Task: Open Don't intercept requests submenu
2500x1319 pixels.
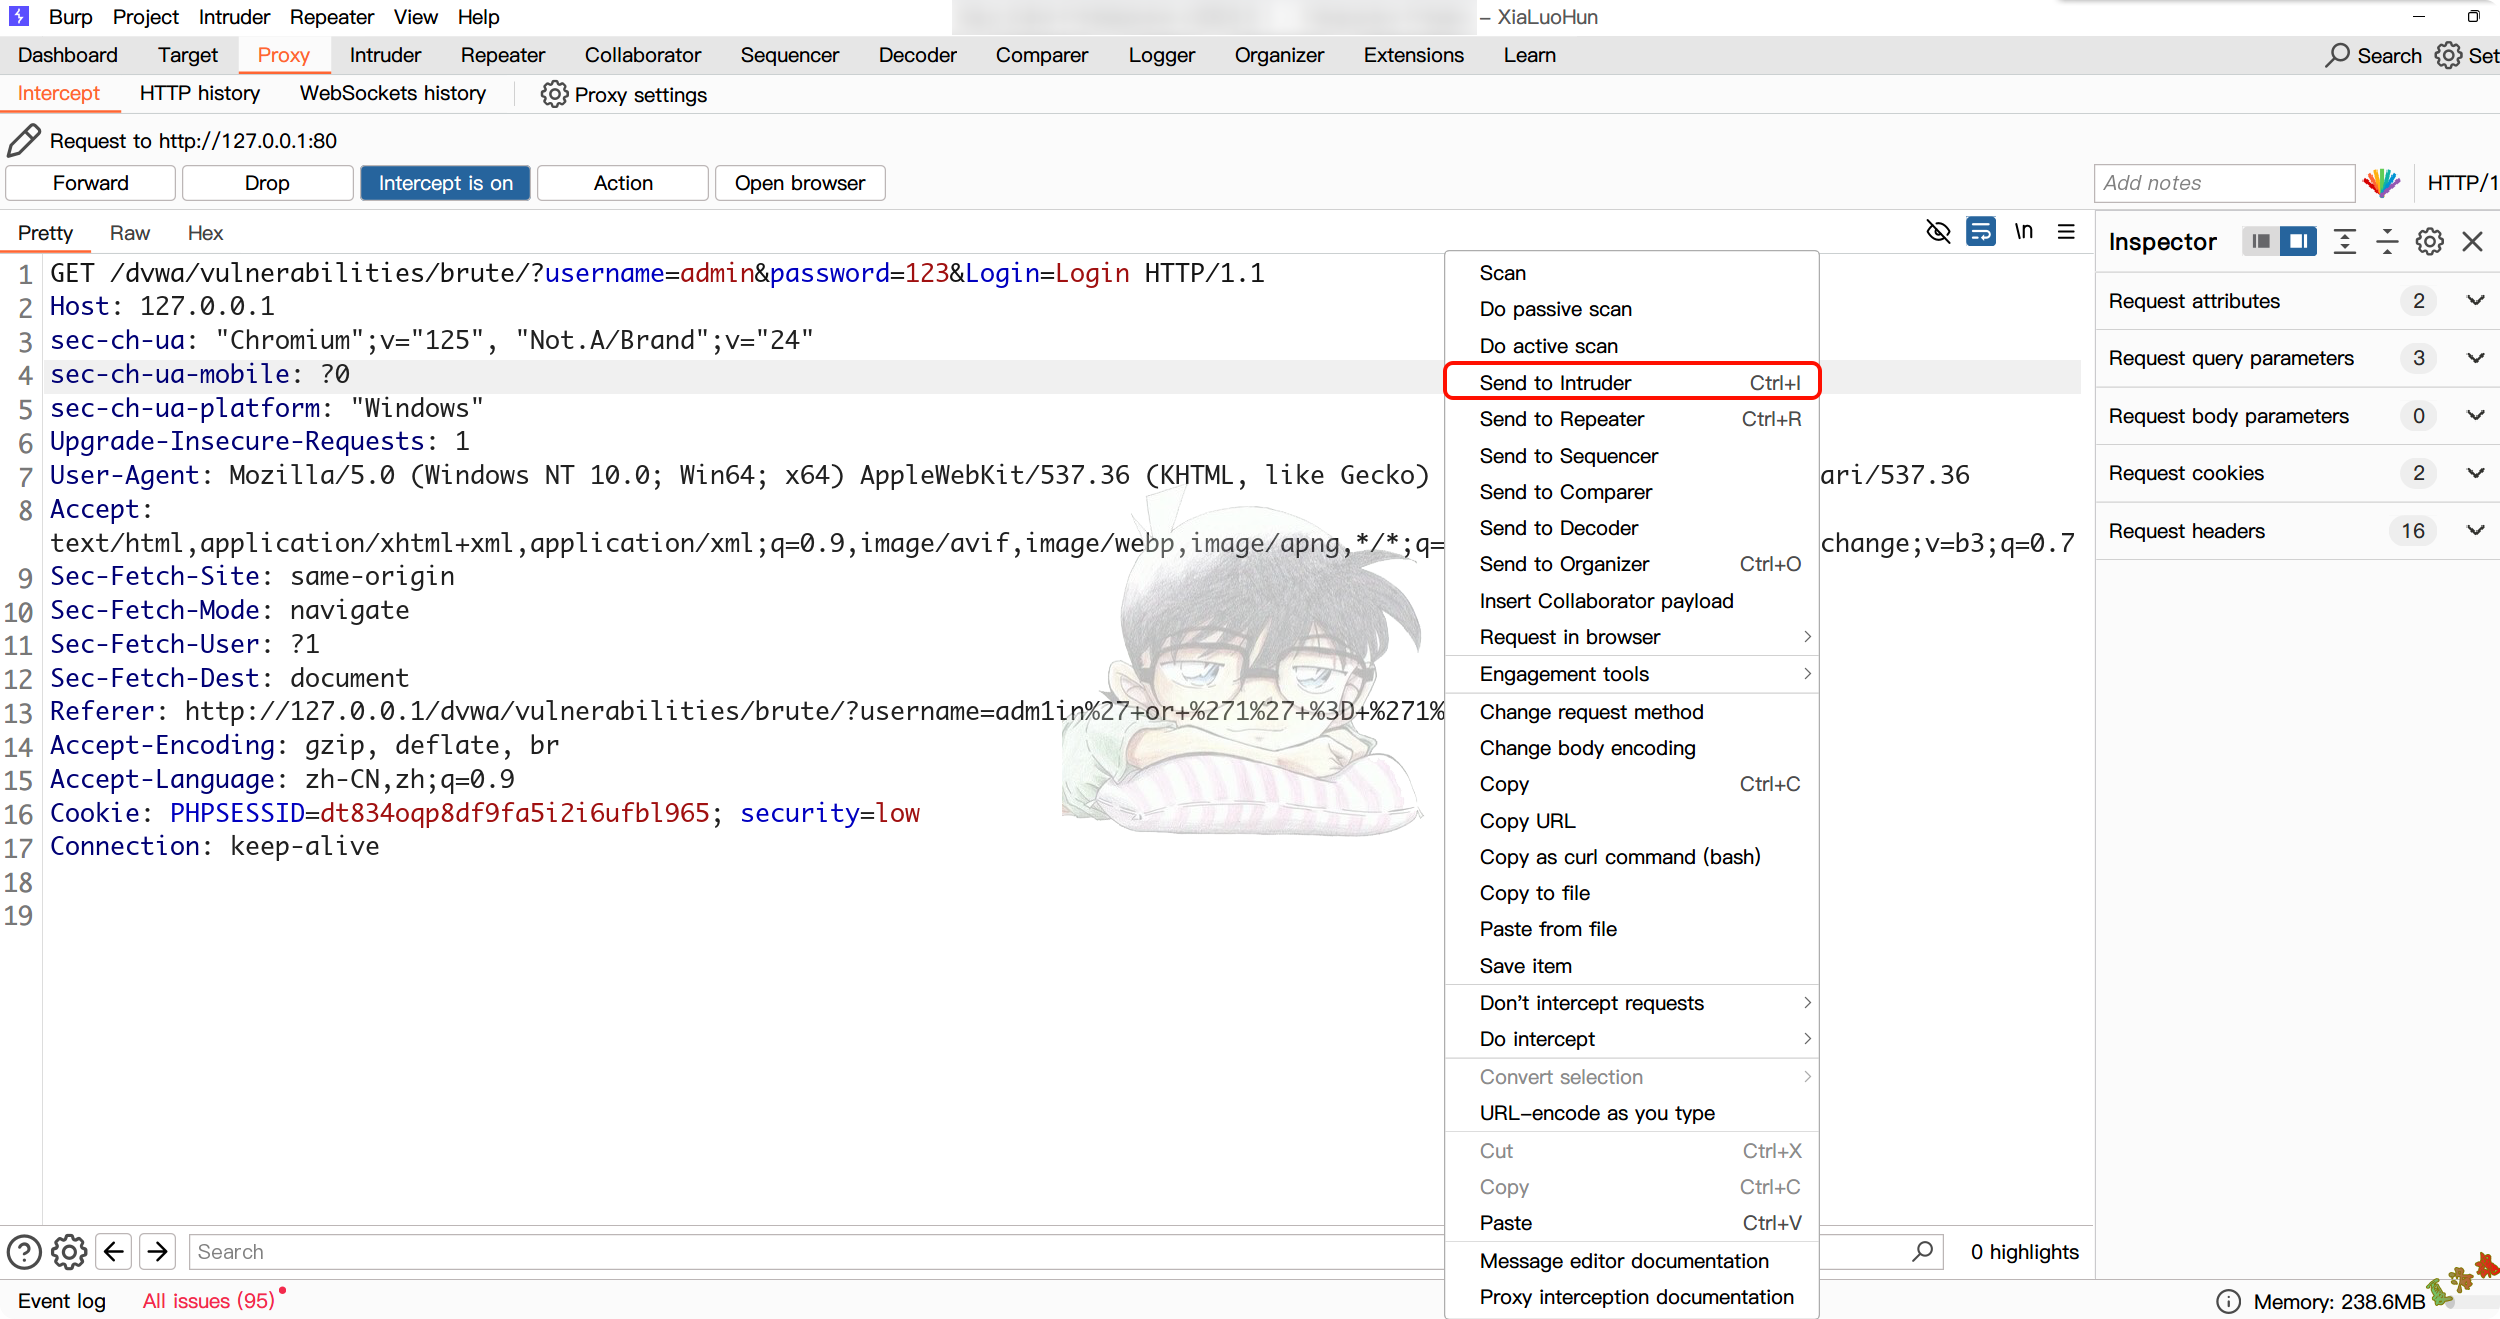Action: pyautogui.click(x=1631, y=1003)
